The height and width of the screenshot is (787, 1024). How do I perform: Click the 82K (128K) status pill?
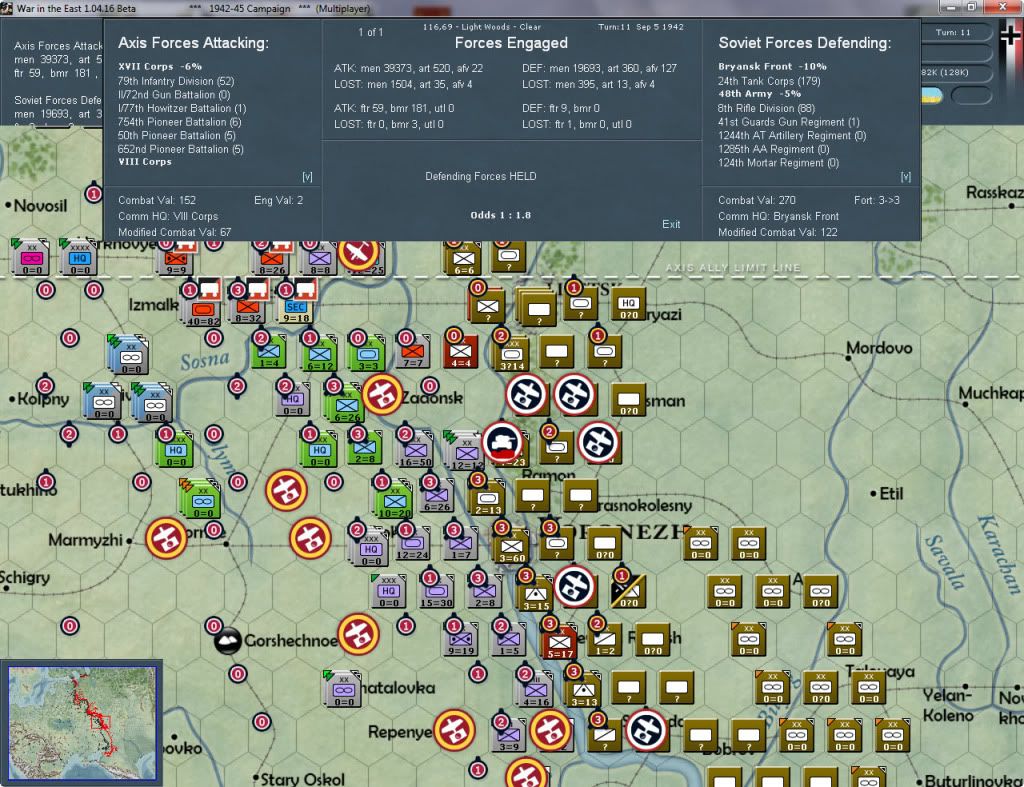pyautogui.click(x=953, y=72)
